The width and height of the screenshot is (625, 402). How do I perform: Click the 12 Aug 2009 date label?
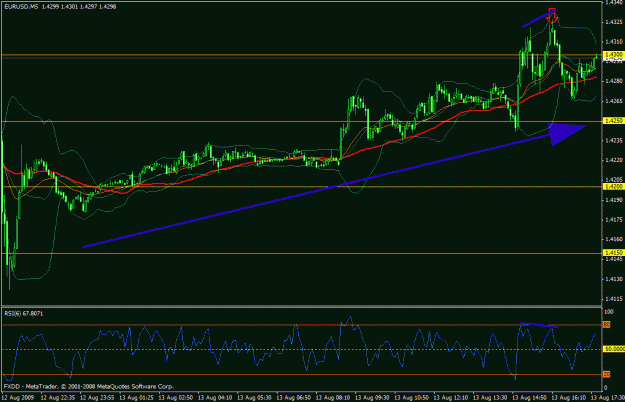tap(18, 398)
